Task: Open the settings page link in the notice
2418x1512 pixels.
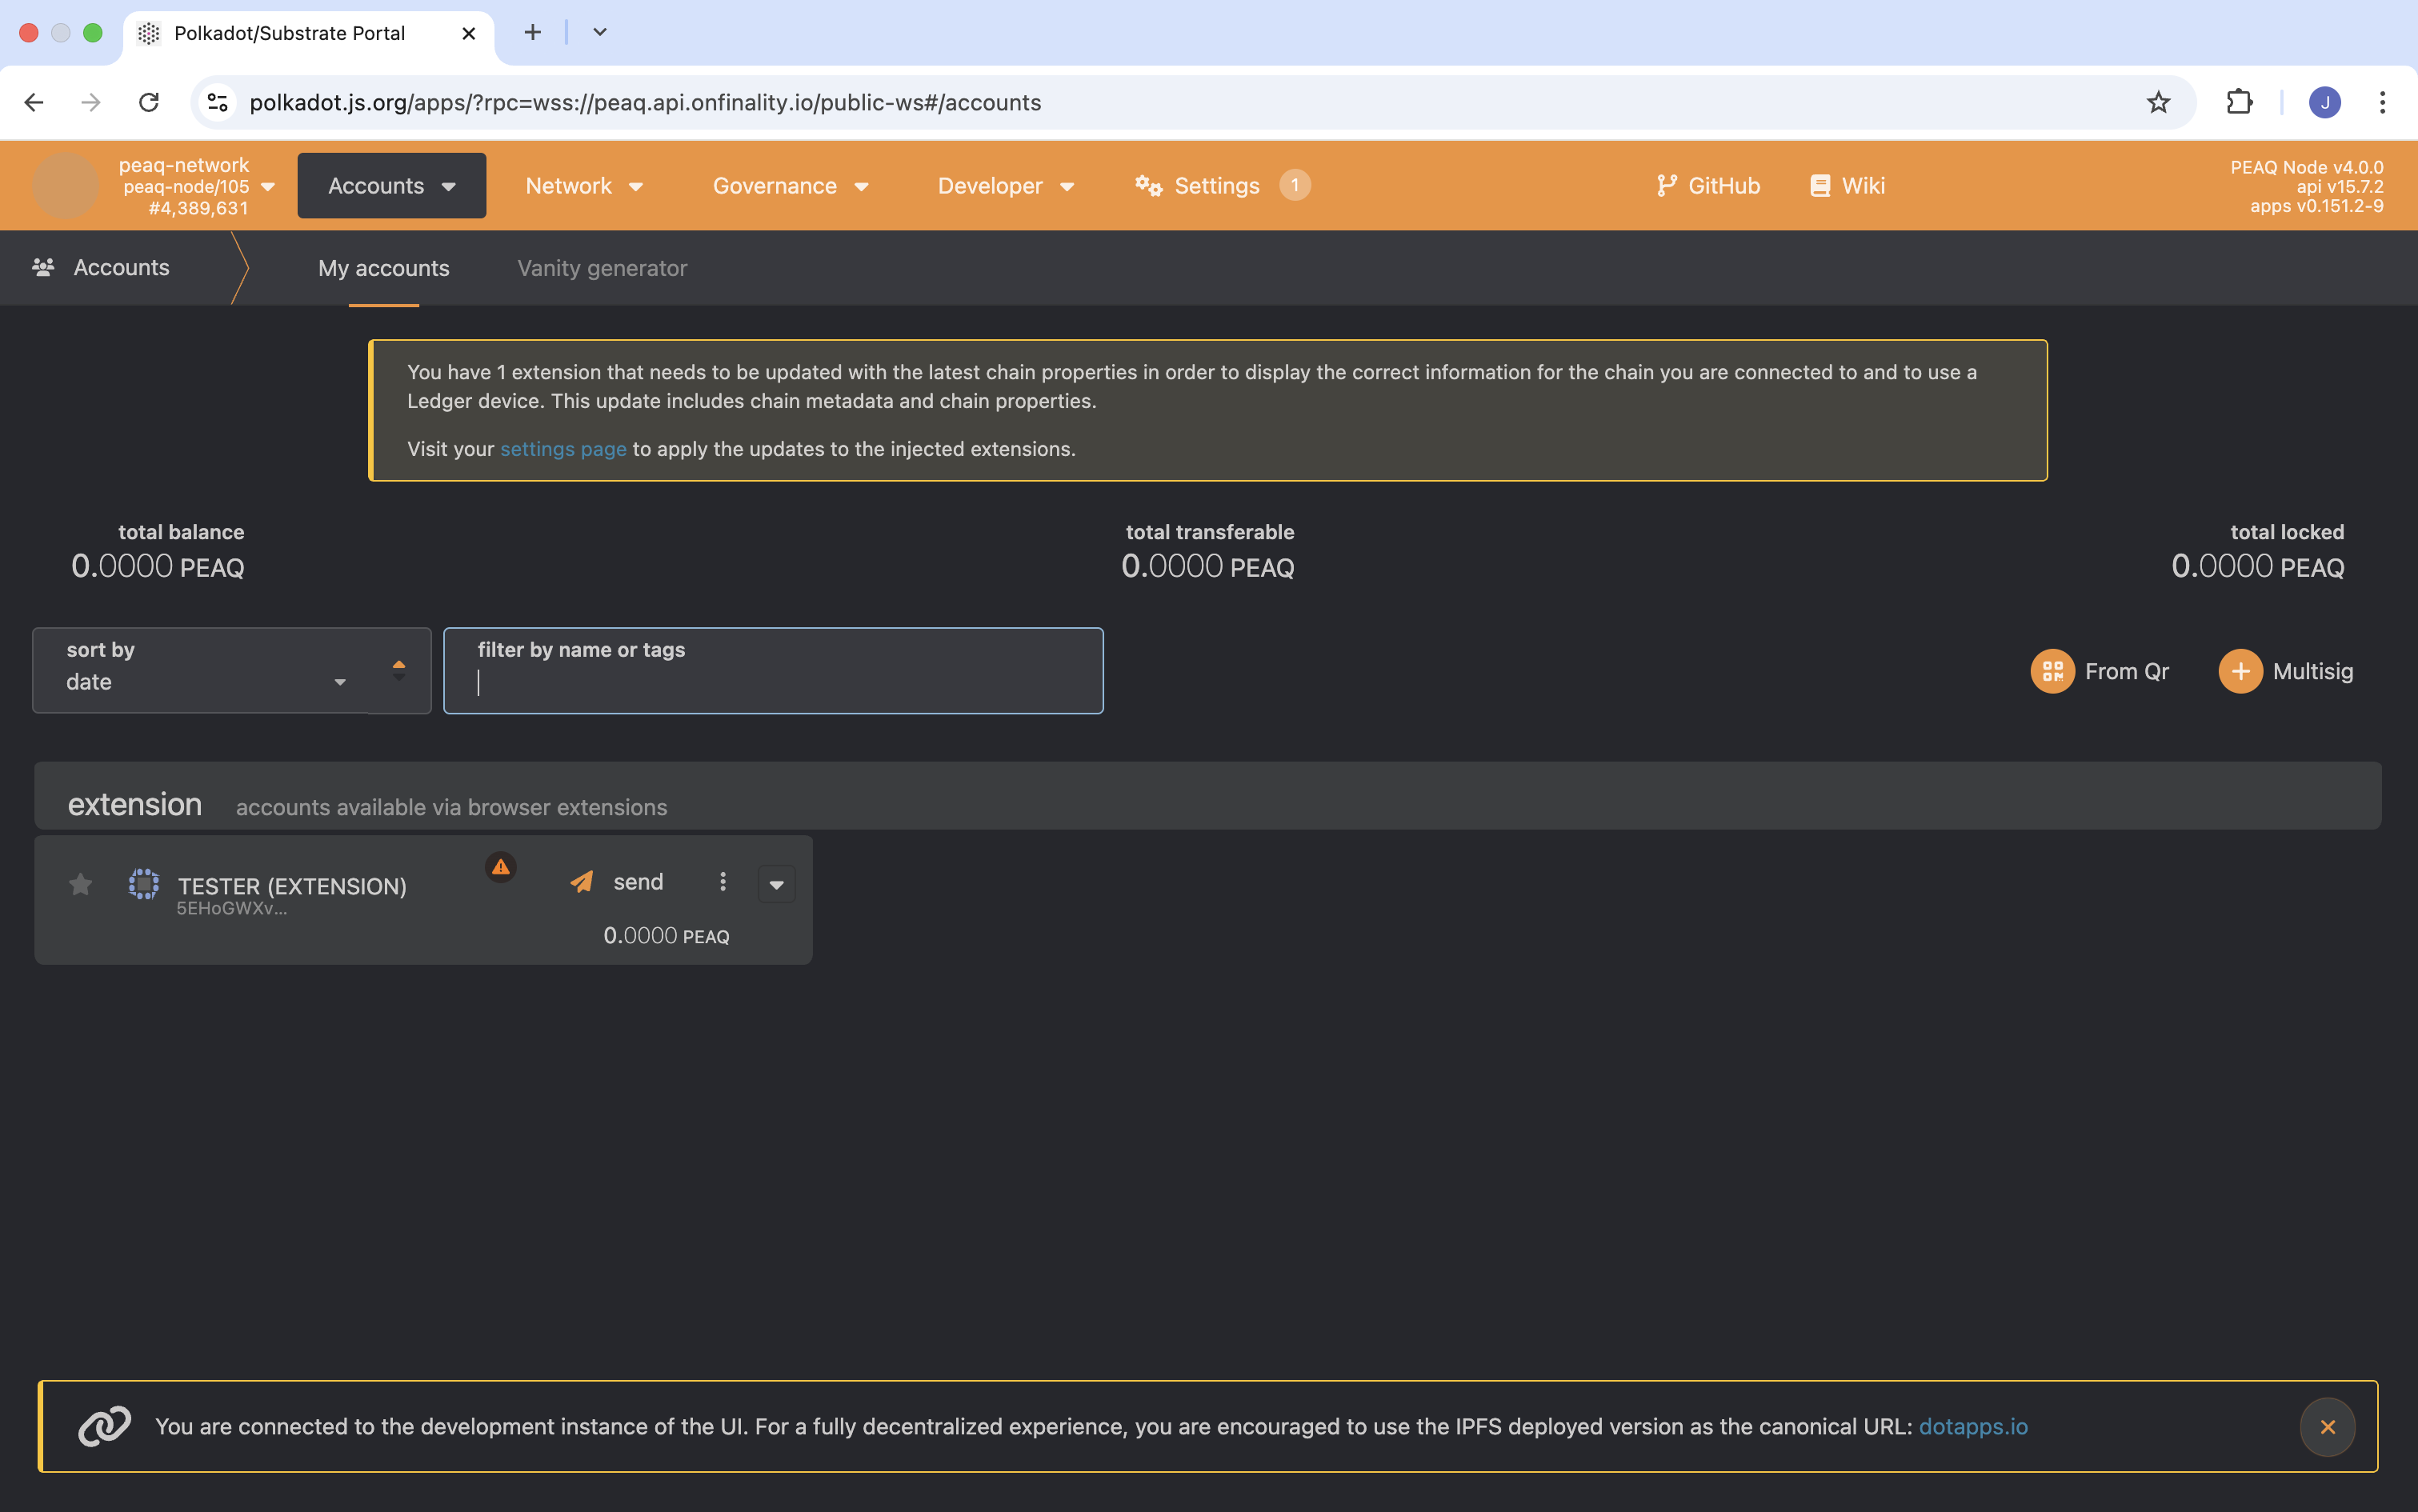Action: point(562,449)
